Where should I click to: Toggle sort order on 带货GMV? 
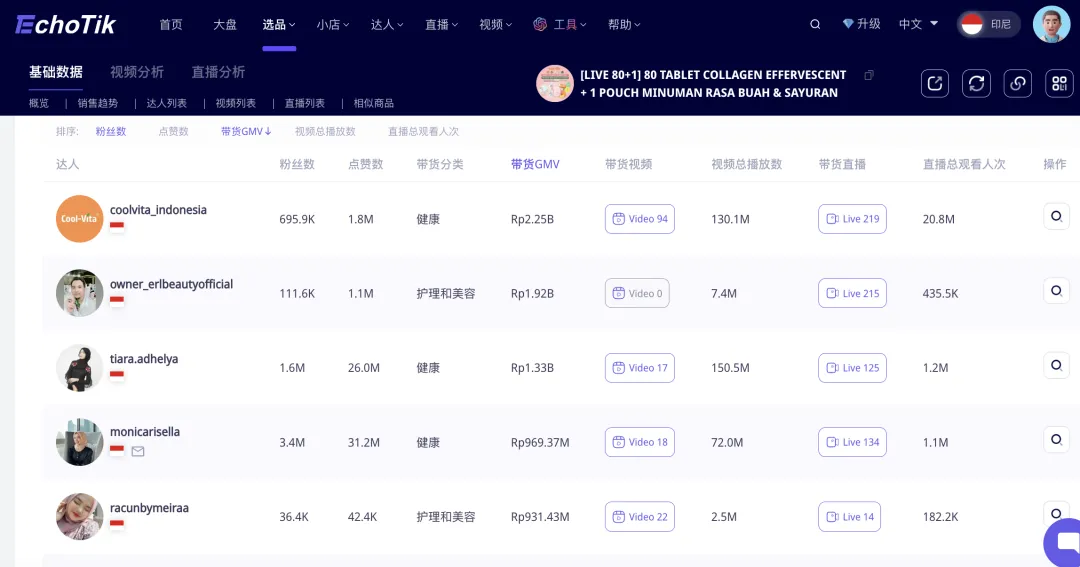(x=246, y=131)
